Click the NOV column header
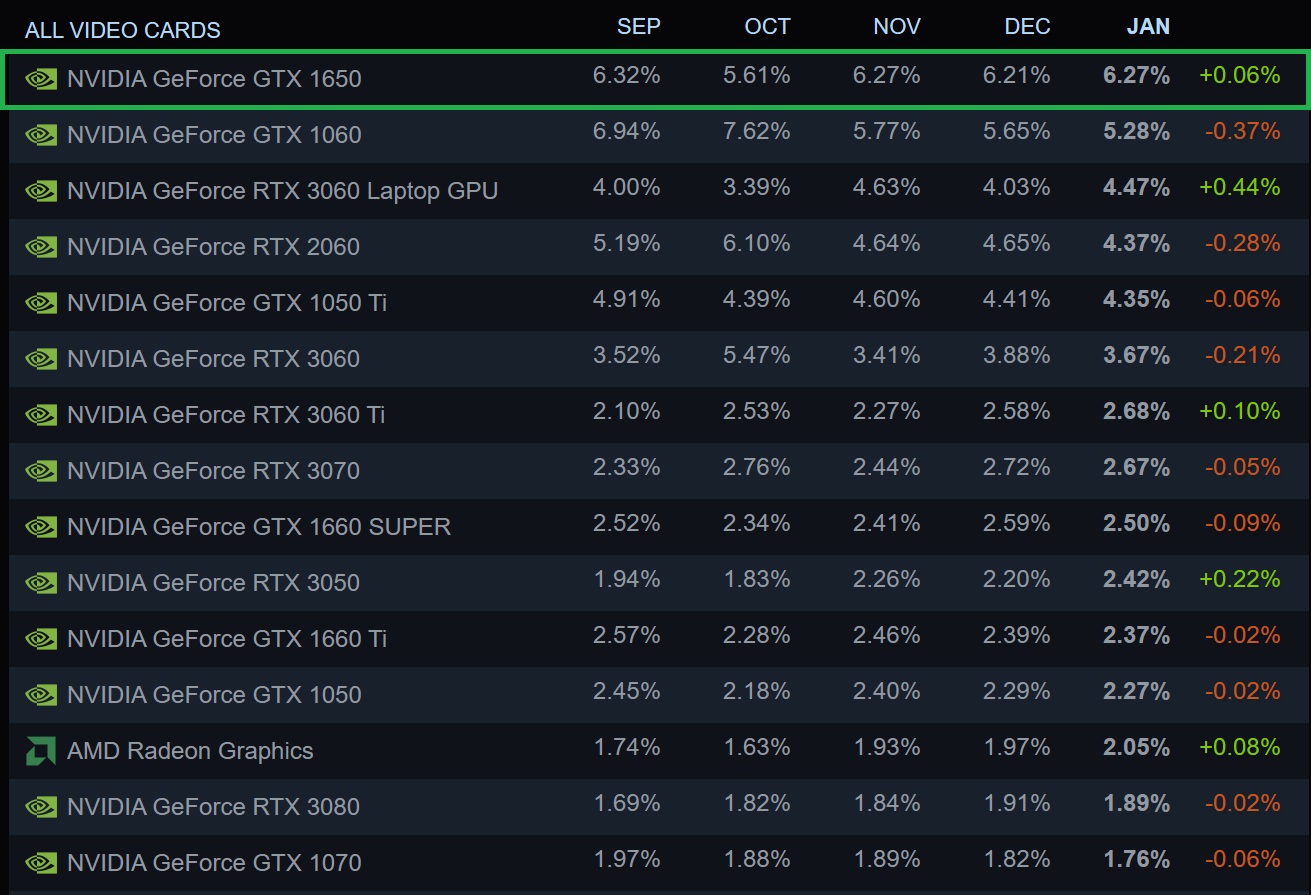This screenshot has width=1311, height=895. coord(896,27)
